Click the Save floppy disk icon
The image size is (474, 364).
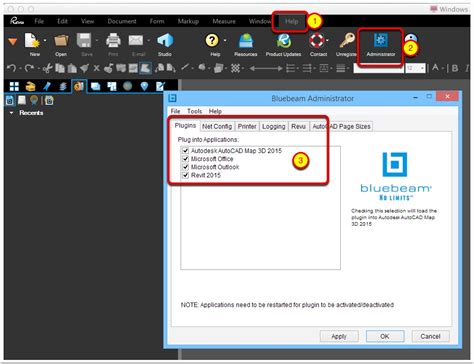[84, 41]
